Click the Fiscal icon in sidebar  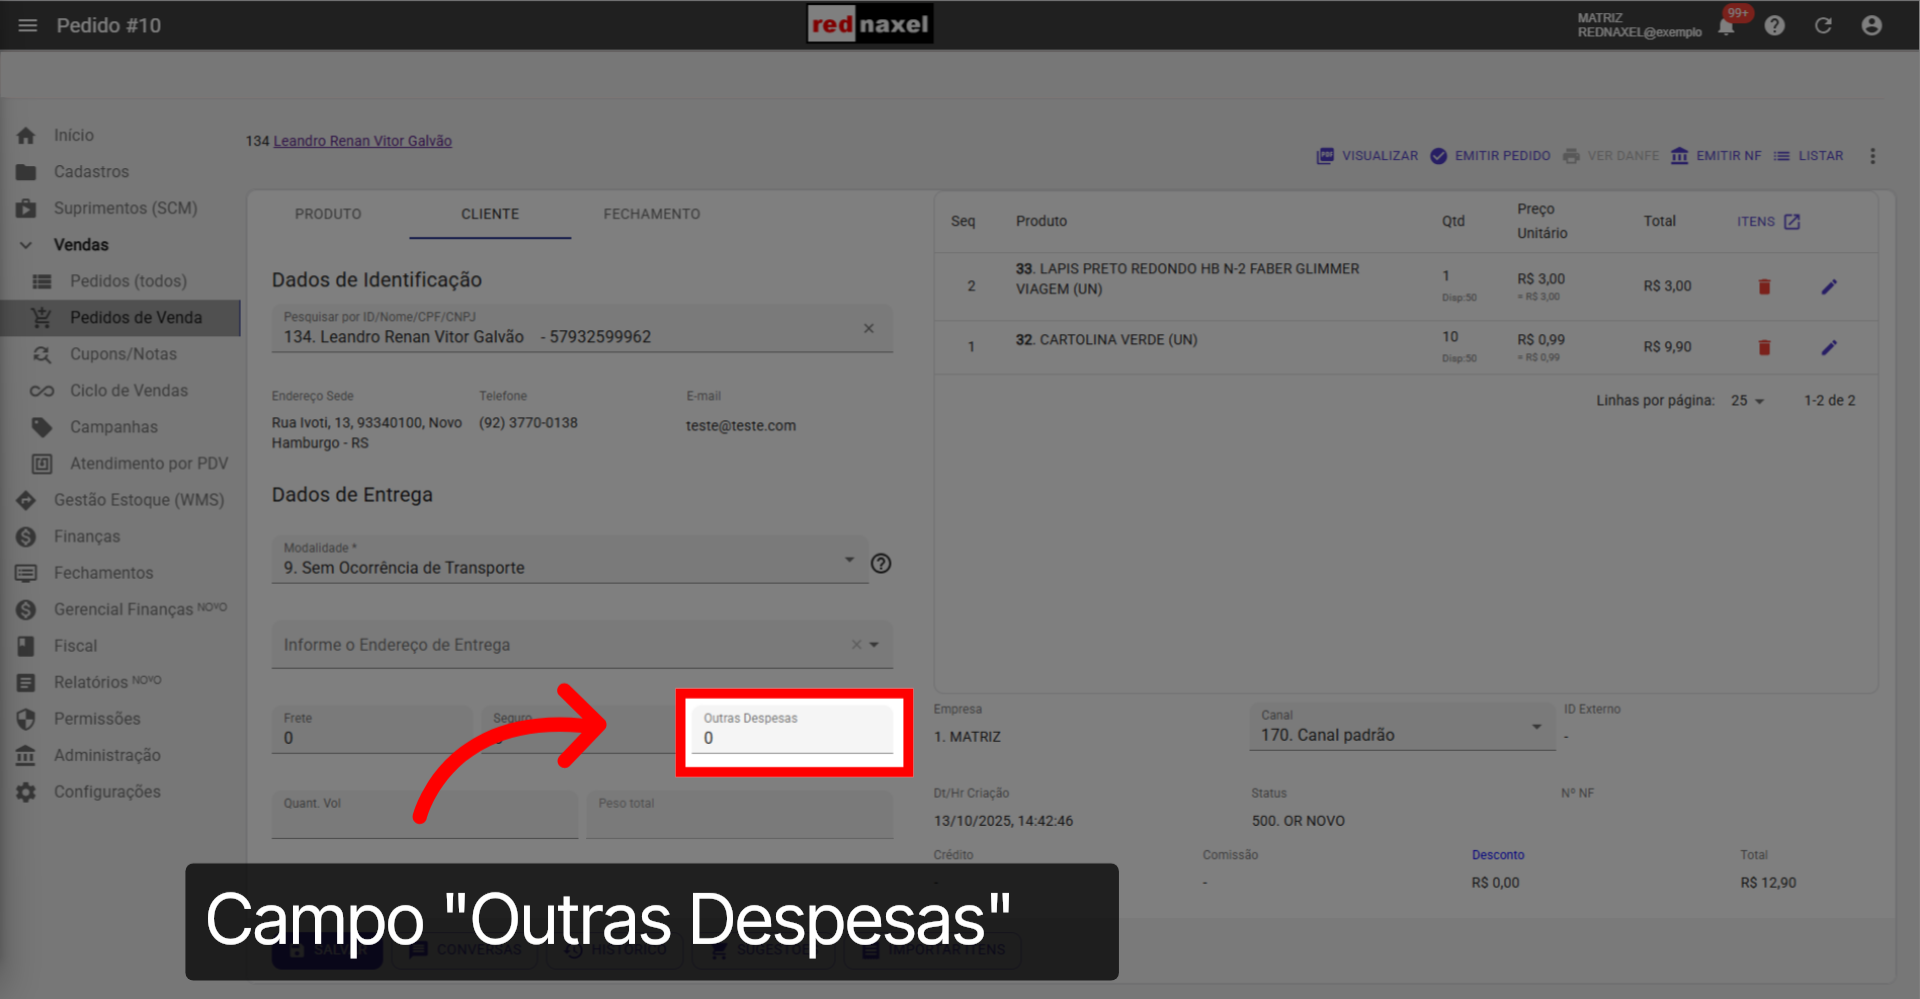26,646
